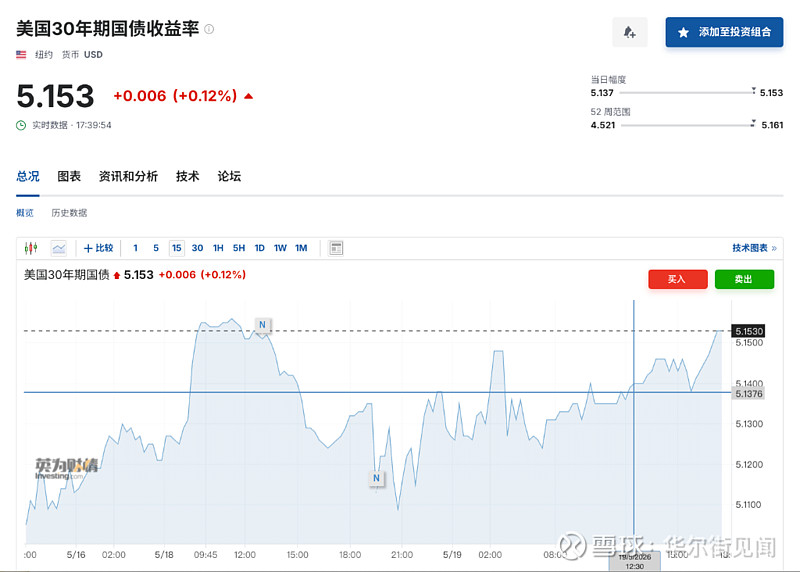Click the 添加至投资组合 button

[x=724, y=32]
